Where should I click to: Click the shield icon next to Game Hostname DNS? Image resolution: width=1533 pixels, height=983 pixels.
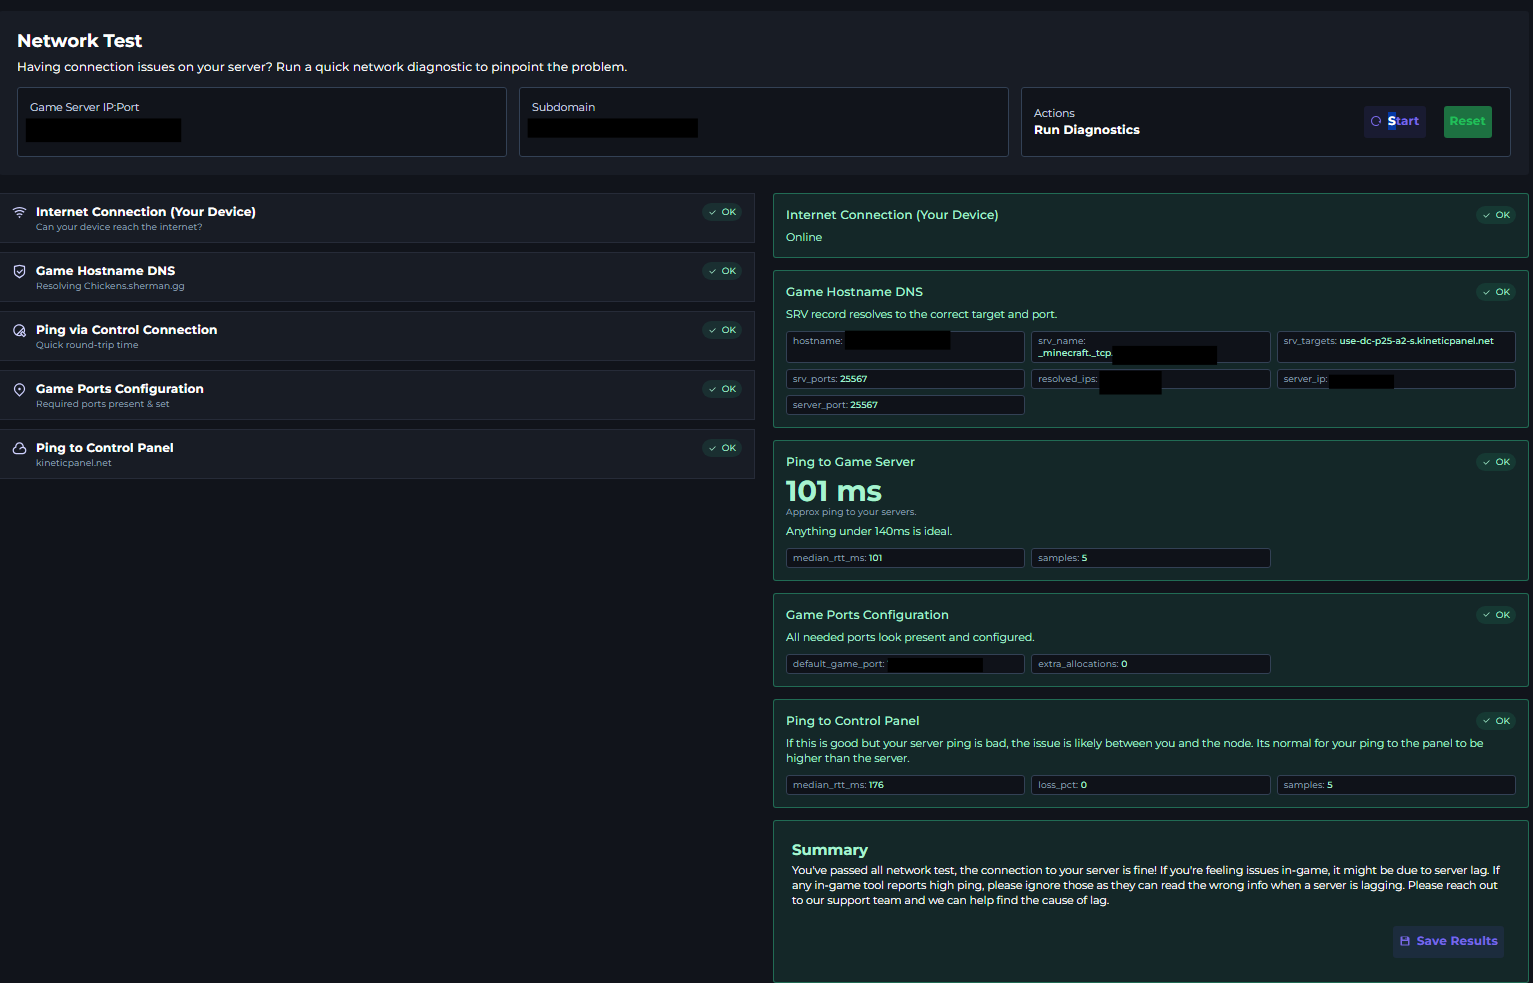tap(19, 271)
